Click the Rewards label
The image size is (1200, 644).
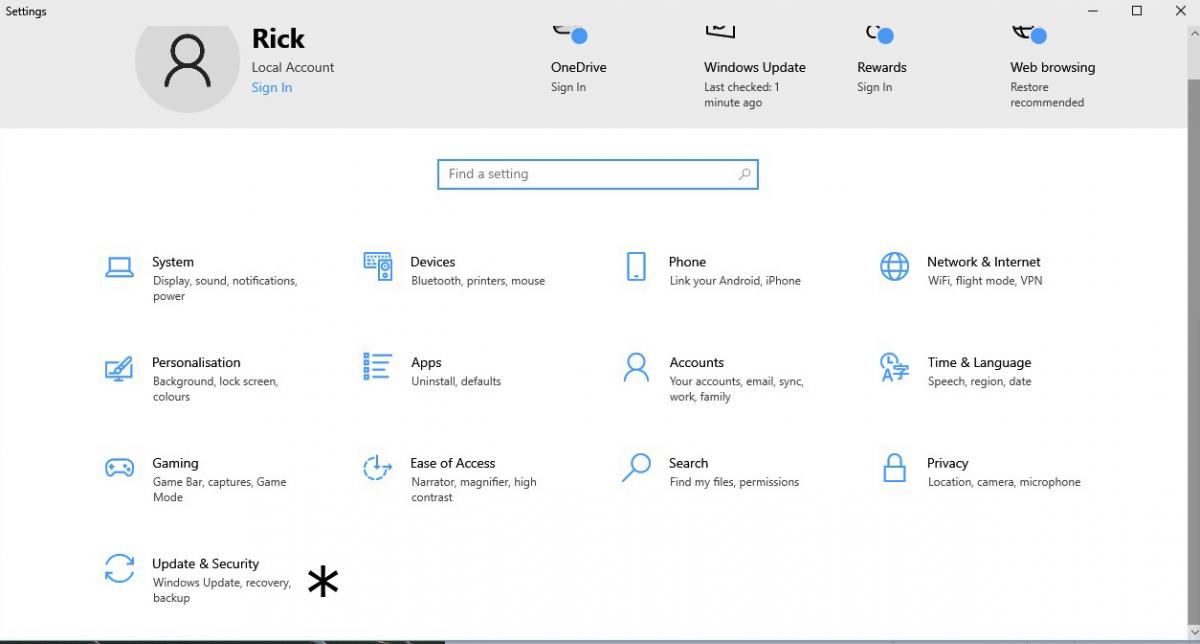pos(882,68)
